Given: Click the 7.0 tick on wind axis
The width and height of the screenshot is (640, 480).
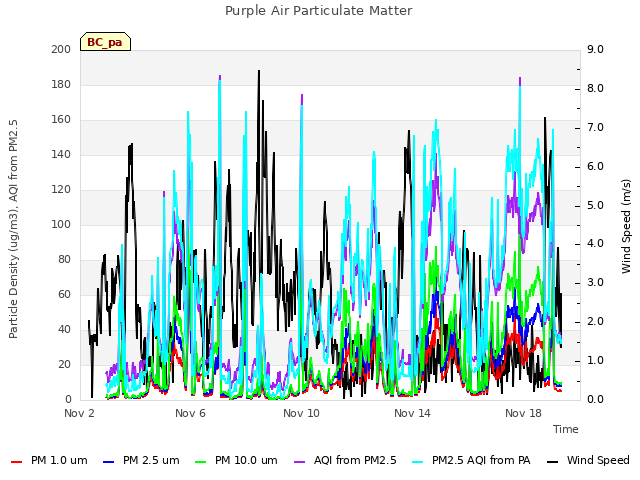Looking at the screenshot, I should click(596, 127).
